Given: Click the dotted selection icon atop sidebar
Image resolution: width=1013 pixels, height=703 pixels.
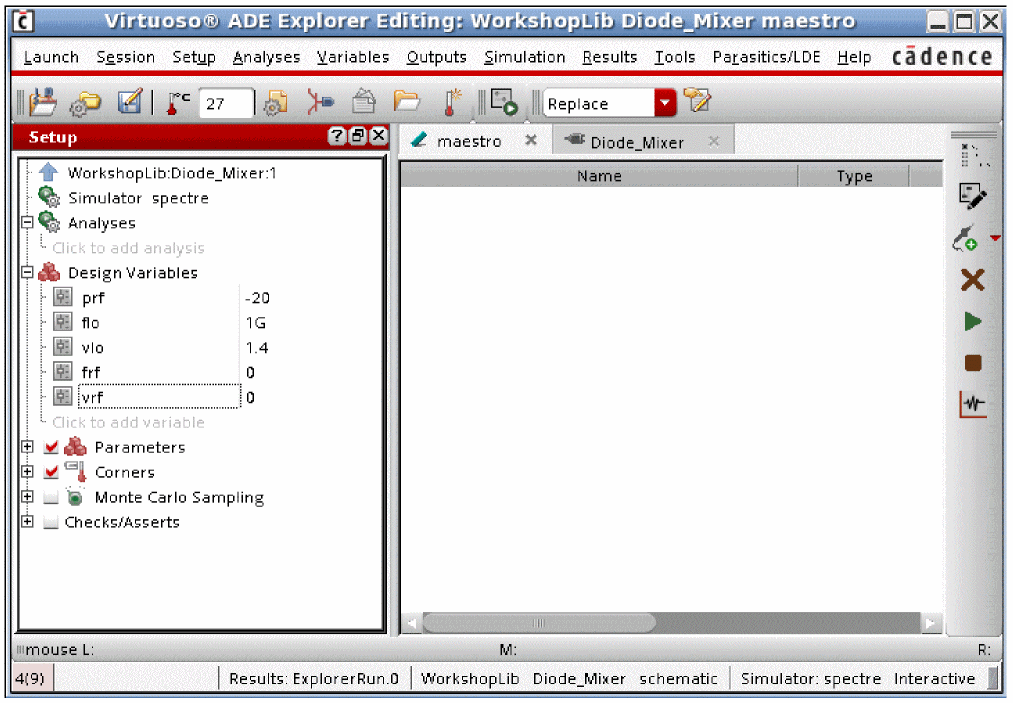Looking at the screenshot, I should coord(974,155).
